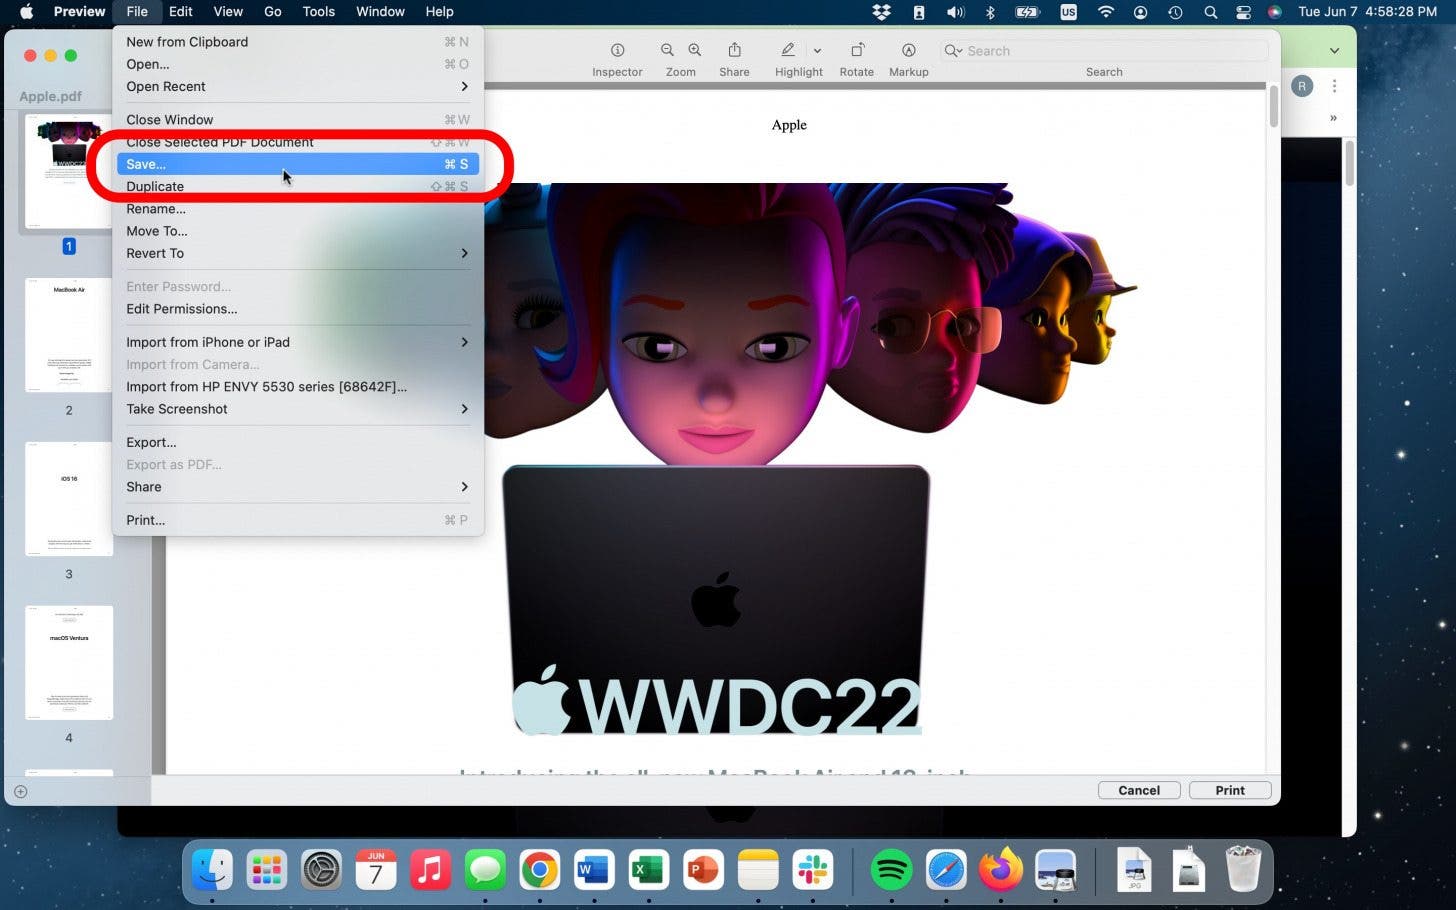Expand the Revert To submenu

coord(297,253)
